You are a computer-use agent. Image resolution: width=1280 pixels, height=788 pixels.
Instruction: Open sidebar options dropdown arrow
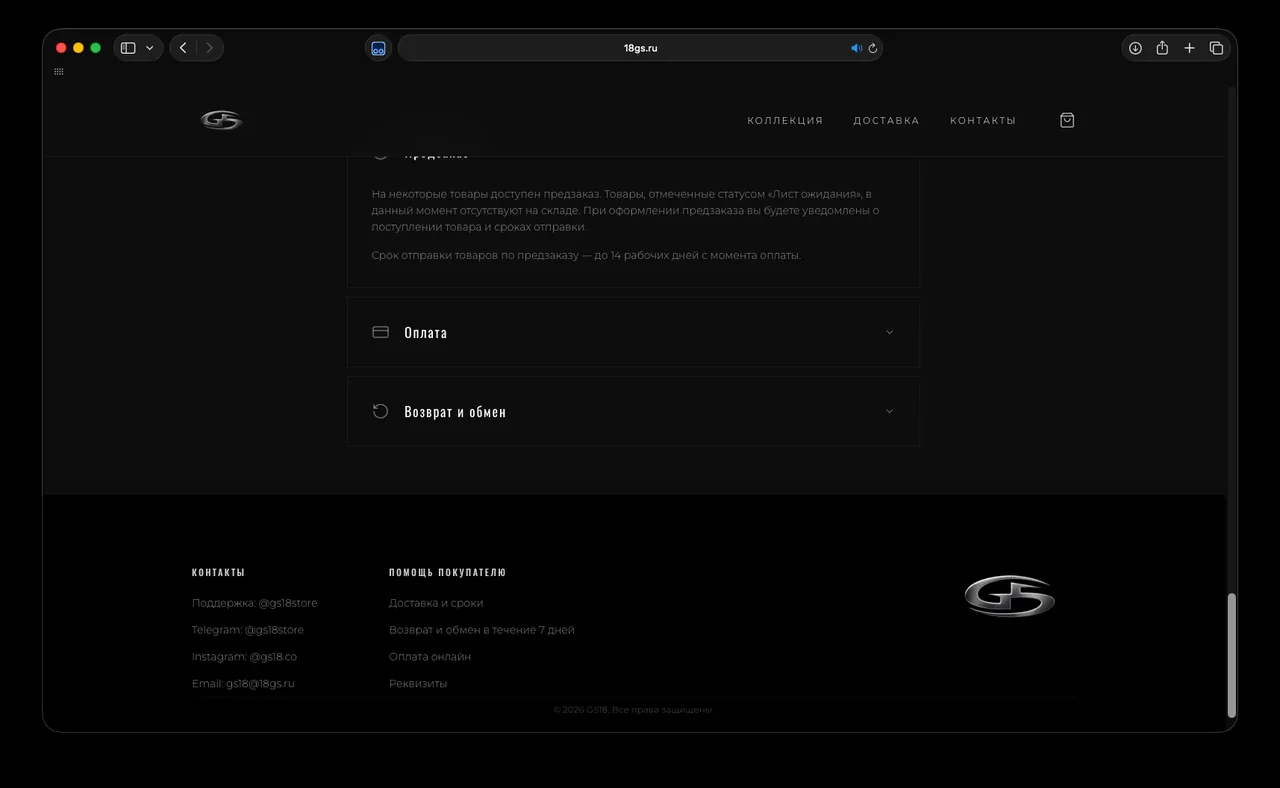pos(150,48)
